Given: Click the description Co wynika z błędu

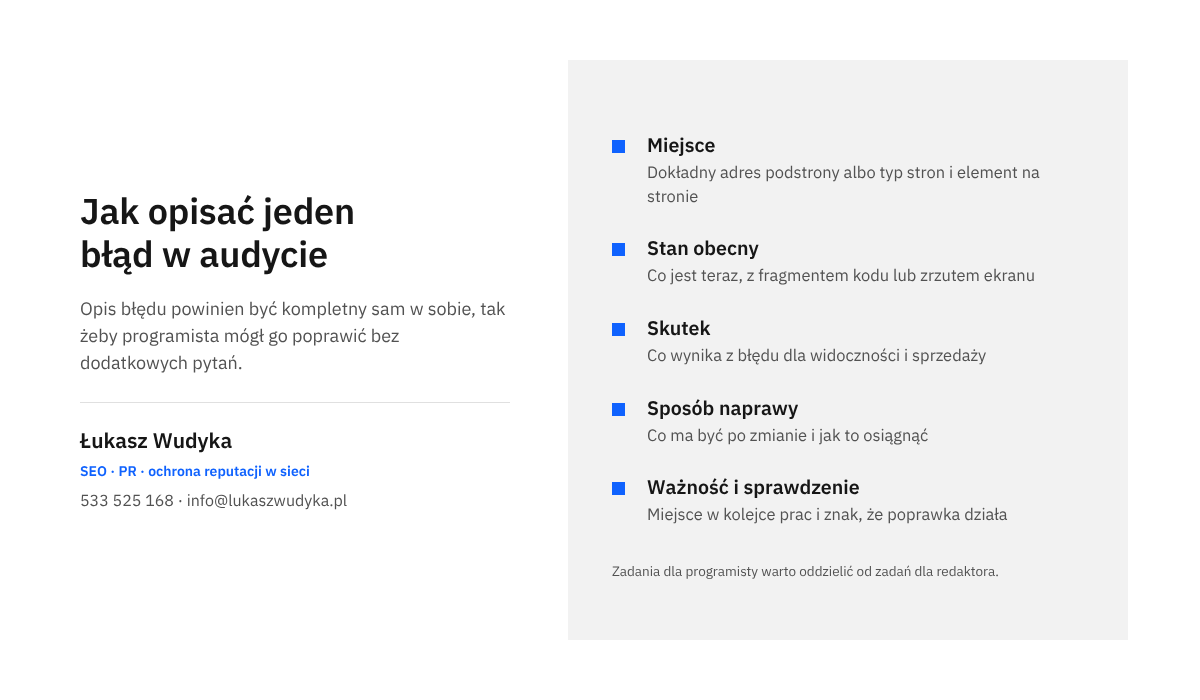Looking at the screenshot, I should 816,355.
